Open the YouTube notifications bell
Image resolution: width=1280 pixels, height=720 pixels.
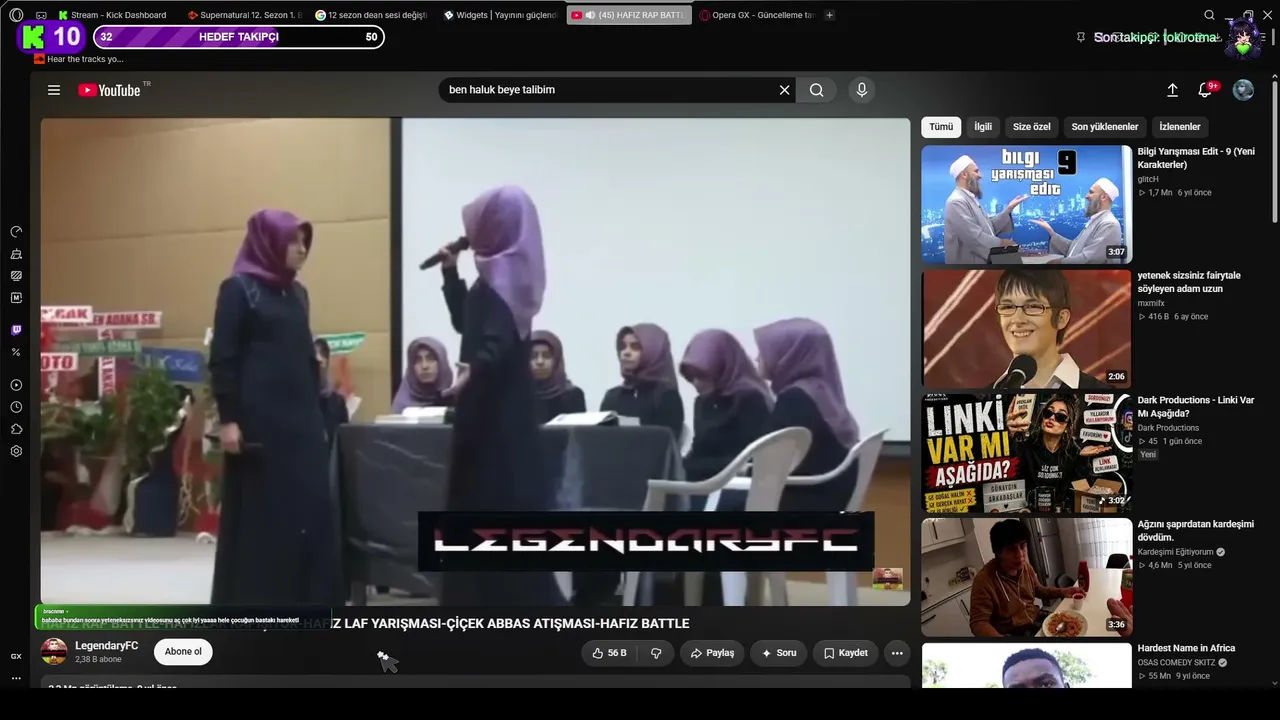pyautogui.click(x=1206, y=90)
